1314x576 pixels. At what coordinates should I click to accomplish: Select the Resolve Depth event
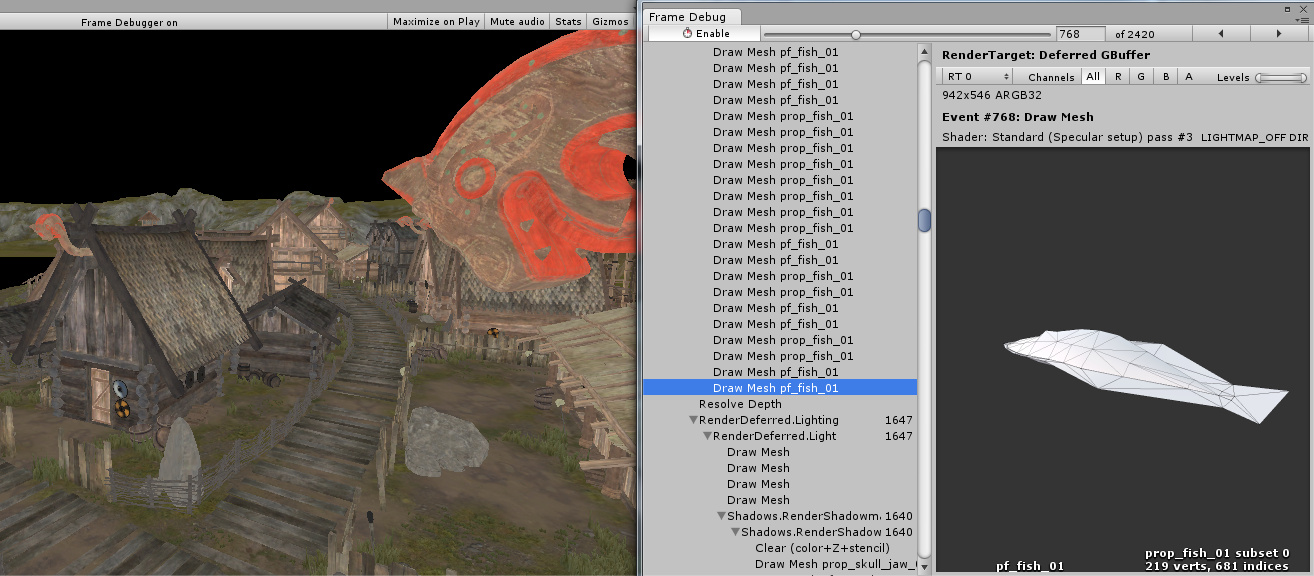[740, 404]
